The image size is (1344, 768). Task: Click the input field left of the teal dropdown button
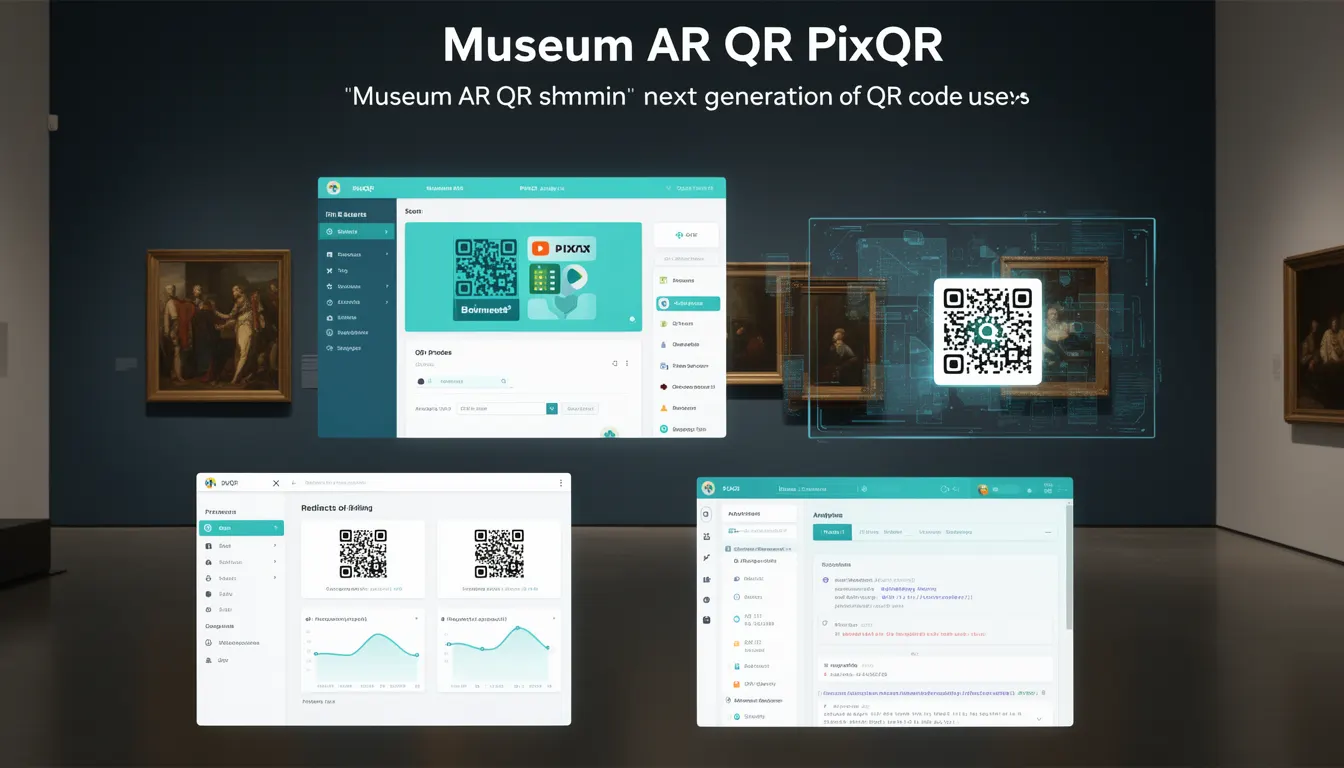[x=501, y=409]
